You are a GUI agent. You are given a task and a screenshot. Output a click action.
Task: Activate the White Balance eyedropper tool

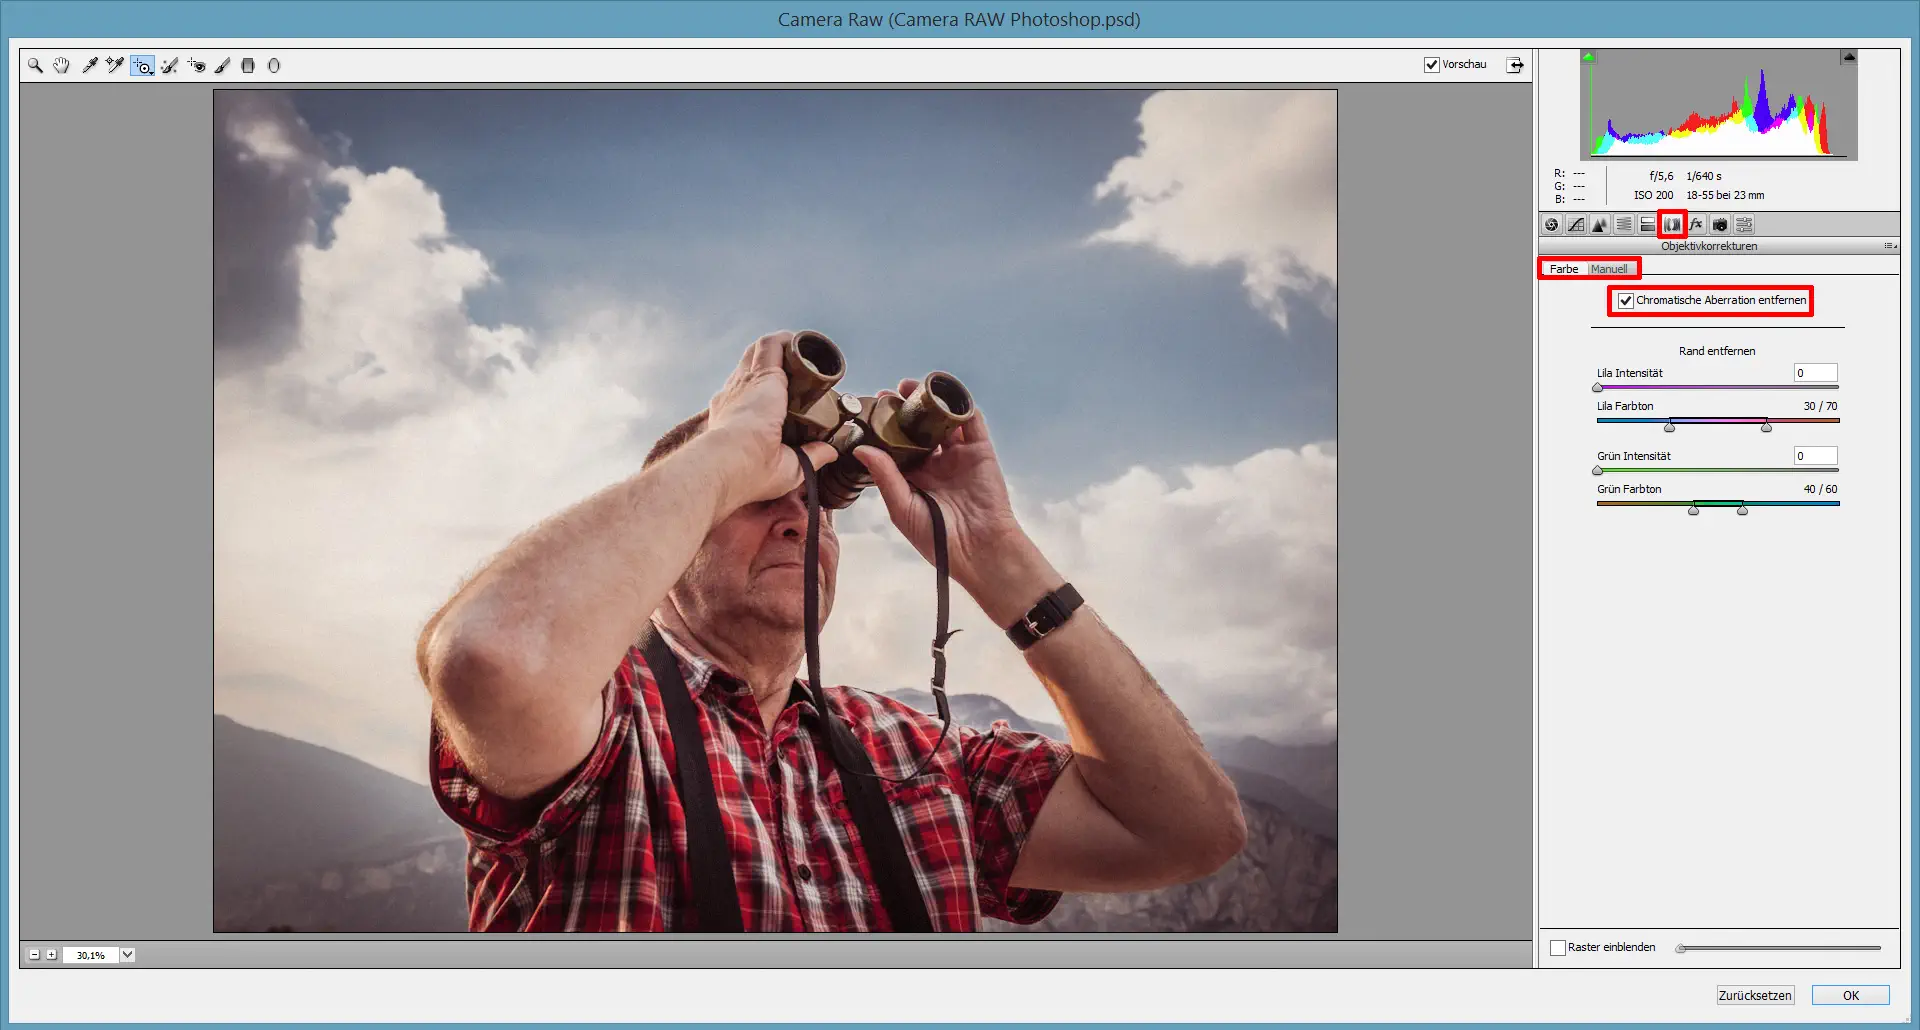89,65
